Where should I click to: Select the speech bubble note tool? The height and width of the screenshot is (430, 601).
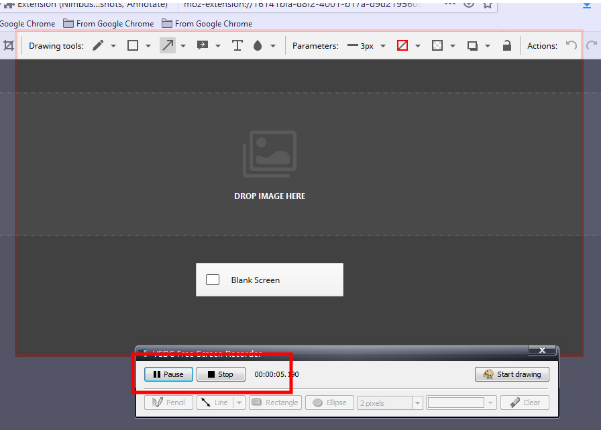[203, 45]
